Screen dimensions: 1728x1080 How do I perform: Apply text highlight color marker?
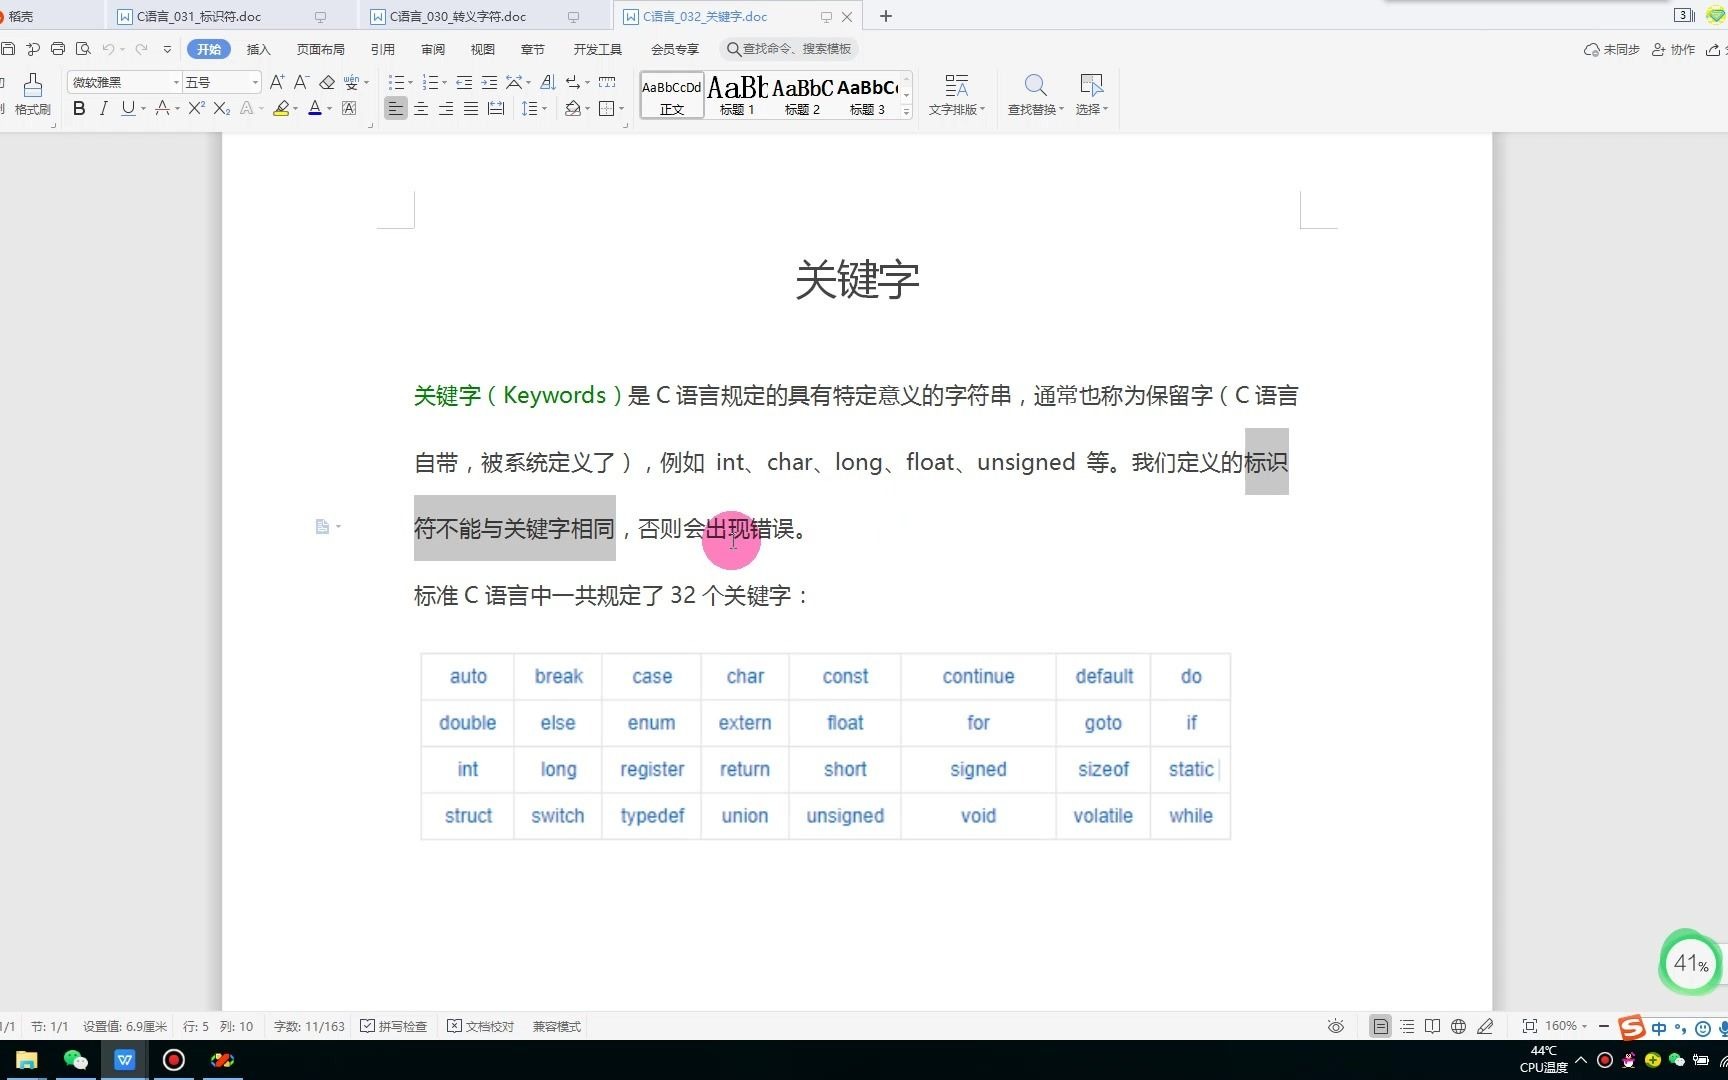pos(281,108)
